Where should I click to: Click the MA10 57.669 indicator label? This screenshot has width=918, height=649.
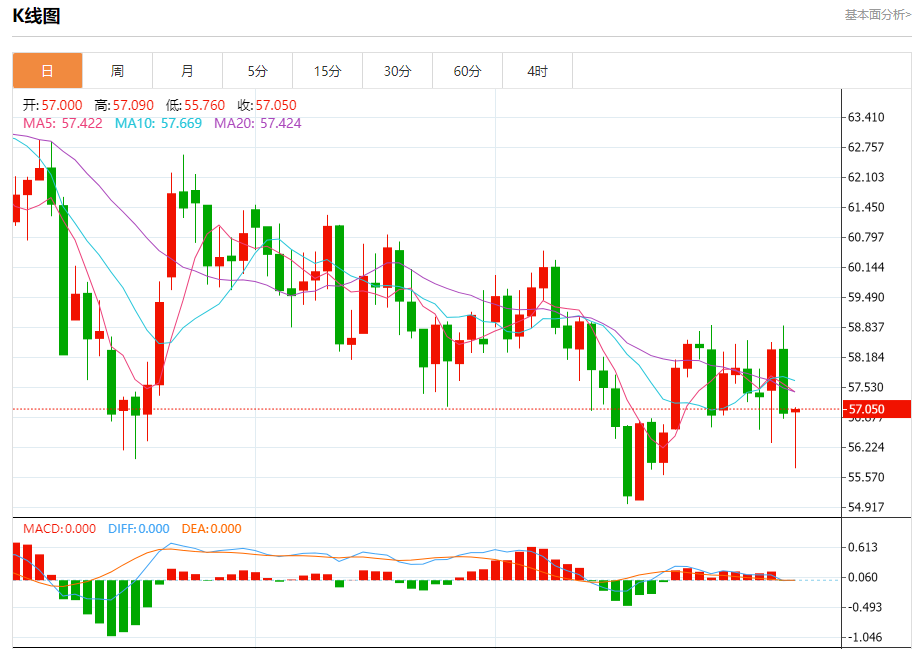(x=158, y=123)
